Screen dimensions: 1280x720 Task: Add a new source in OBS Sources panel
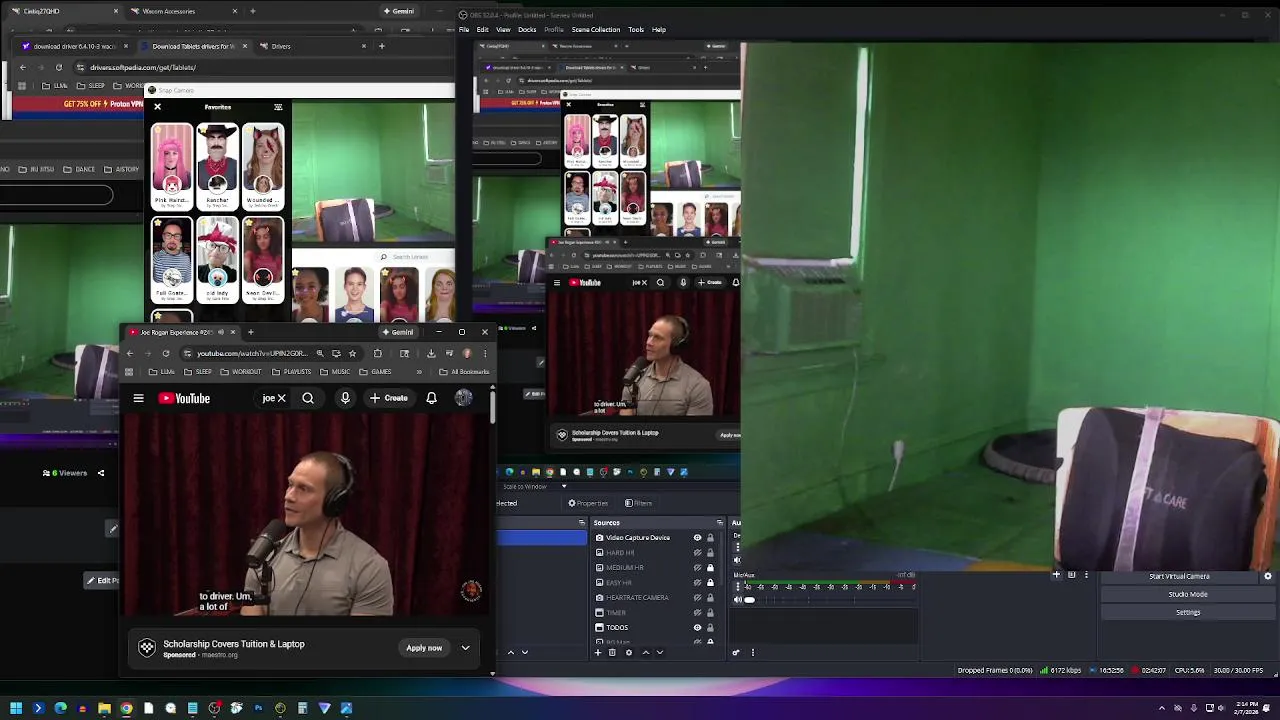point(598,653)
